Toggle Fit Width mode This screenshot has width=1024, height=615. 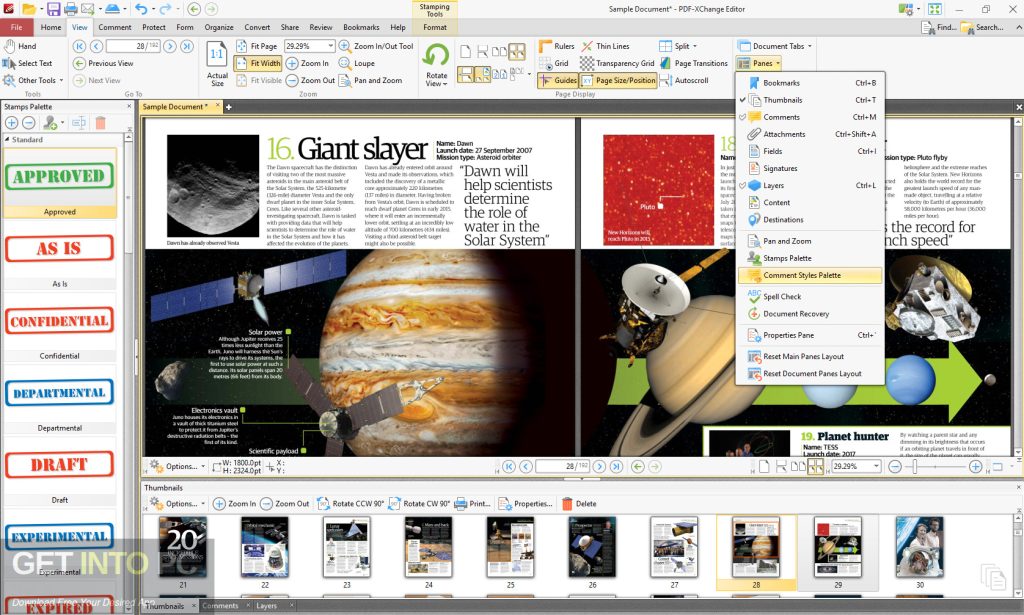[257, 63]
